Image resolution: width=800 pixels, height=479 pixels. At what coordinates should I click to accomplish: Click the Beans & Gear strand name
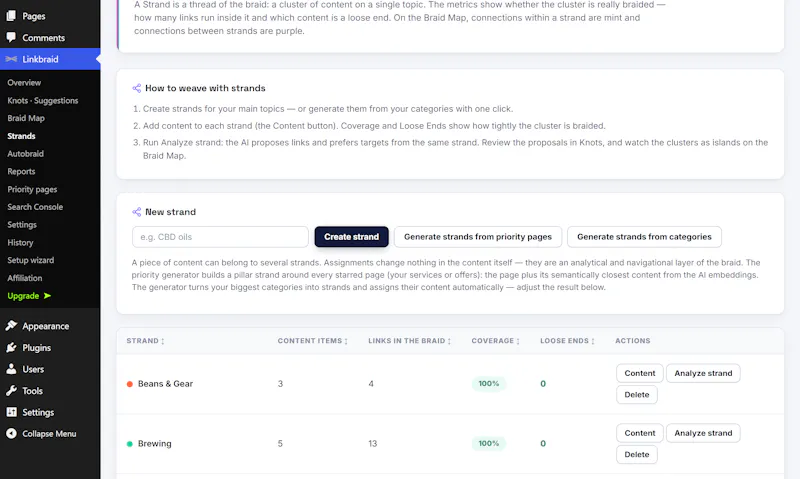[x=165, y=384]
